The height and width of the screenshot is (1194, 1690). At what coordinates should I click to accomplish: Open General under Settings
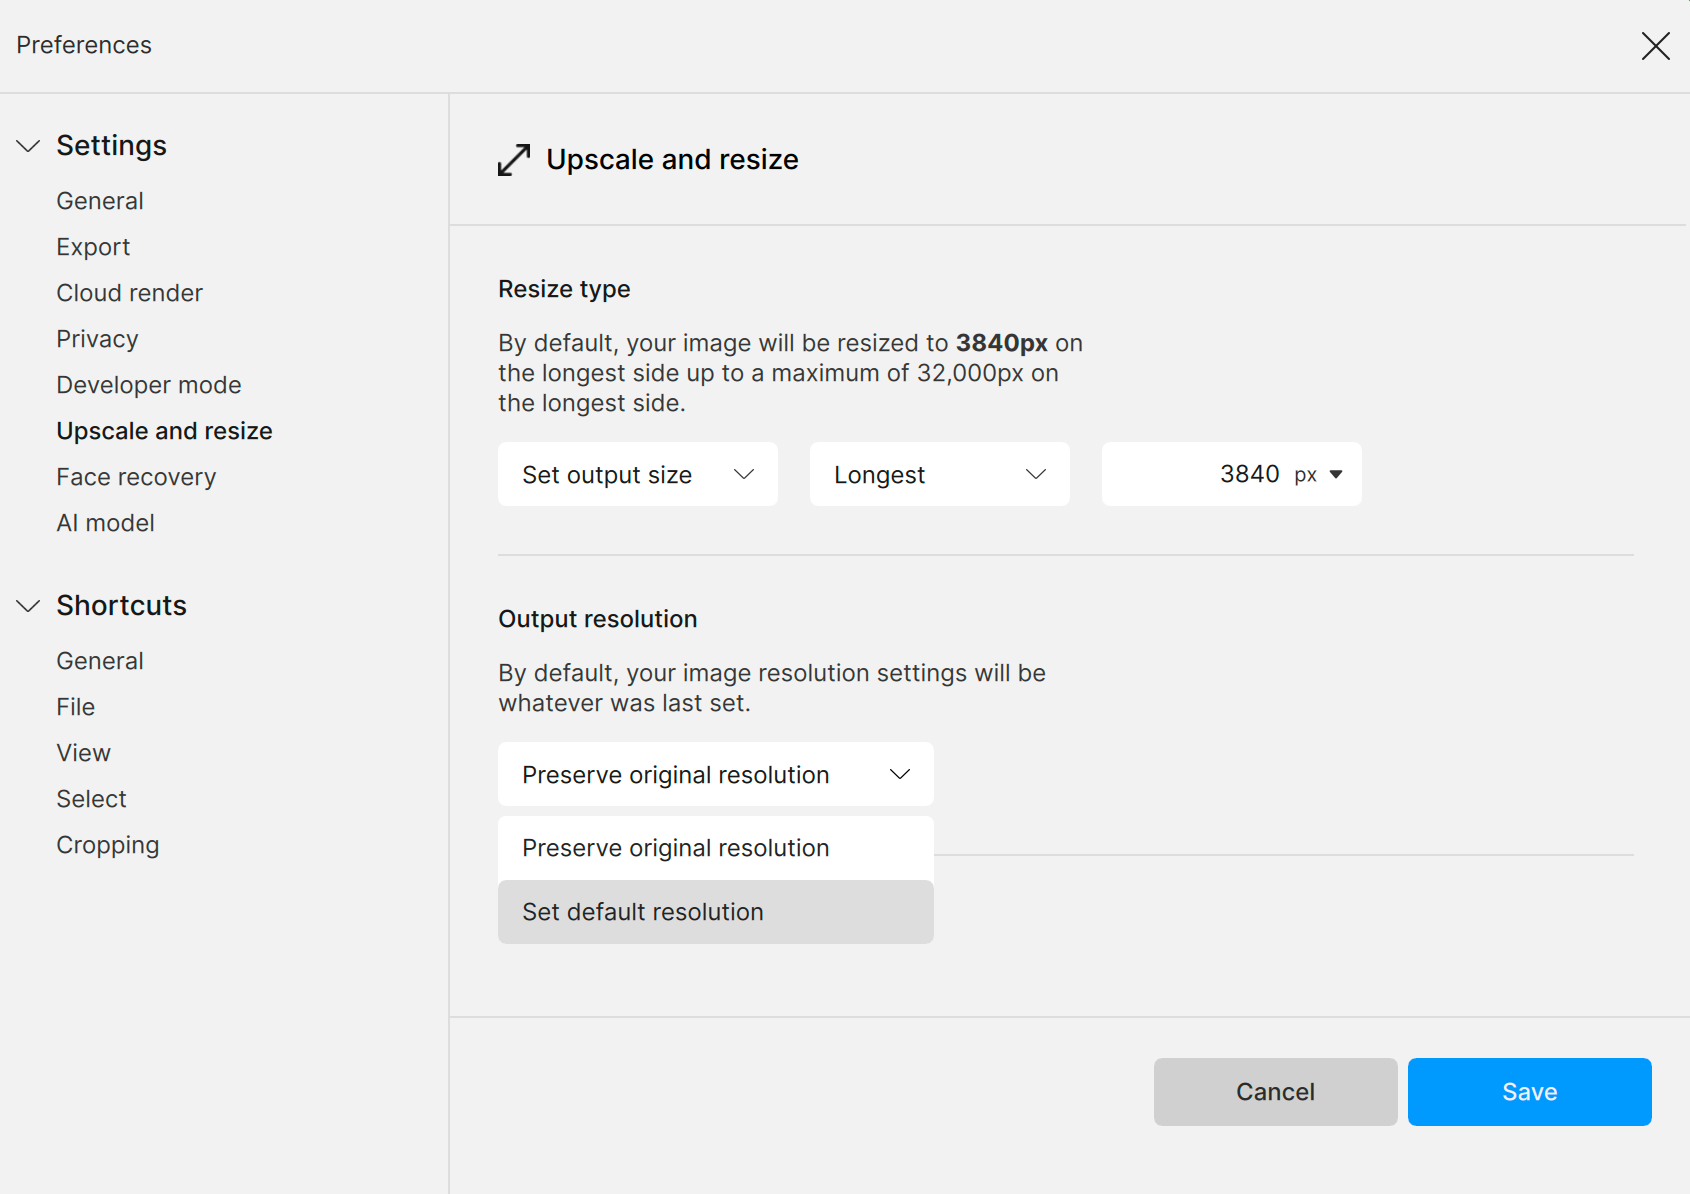[x=100, y=201]
